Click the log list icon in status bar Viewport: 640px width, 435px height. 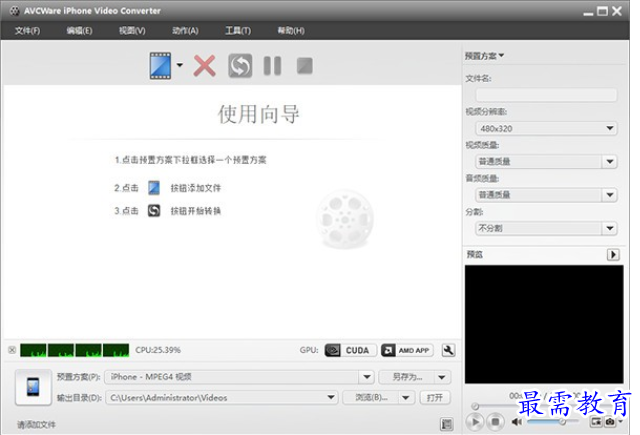[447, 424]
